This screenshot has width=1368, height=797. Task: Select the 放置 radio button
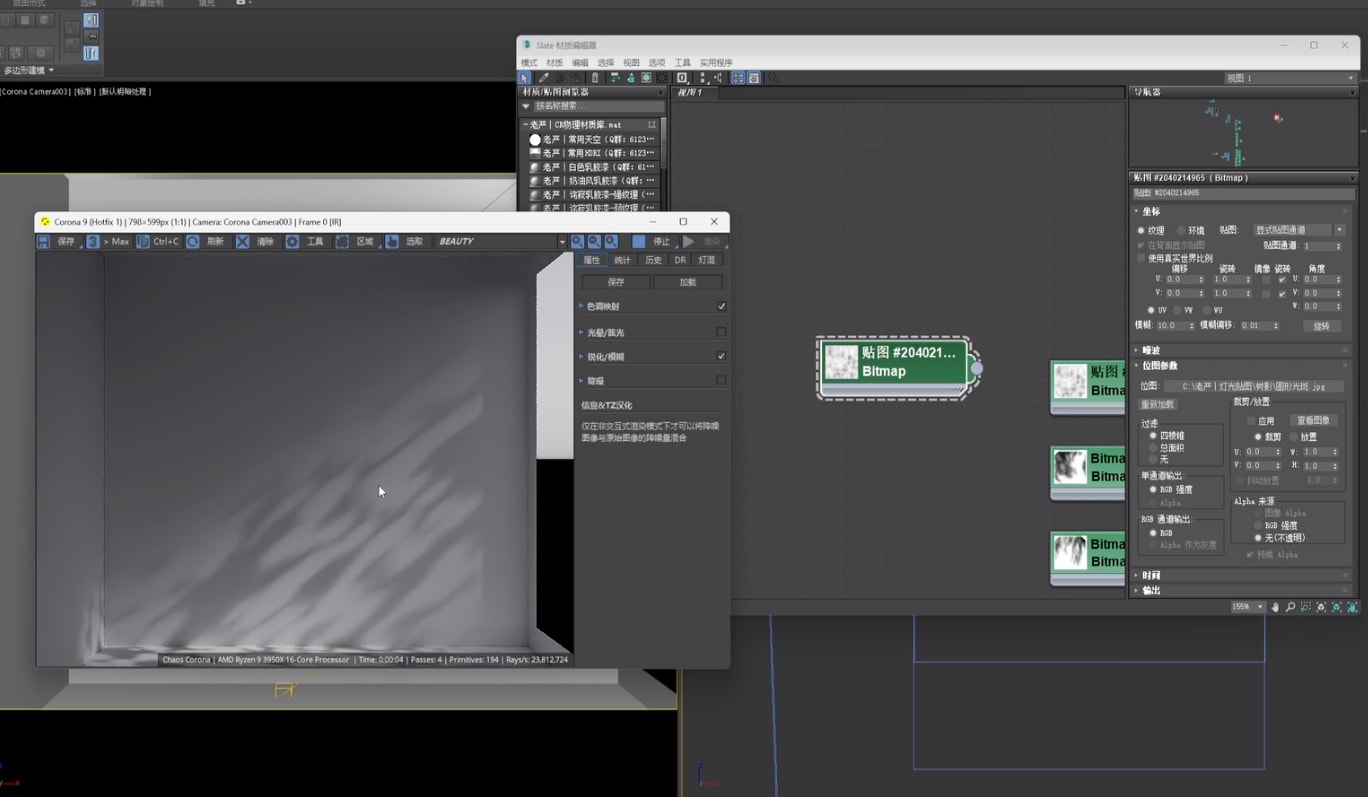click(x=1293, y=437)
